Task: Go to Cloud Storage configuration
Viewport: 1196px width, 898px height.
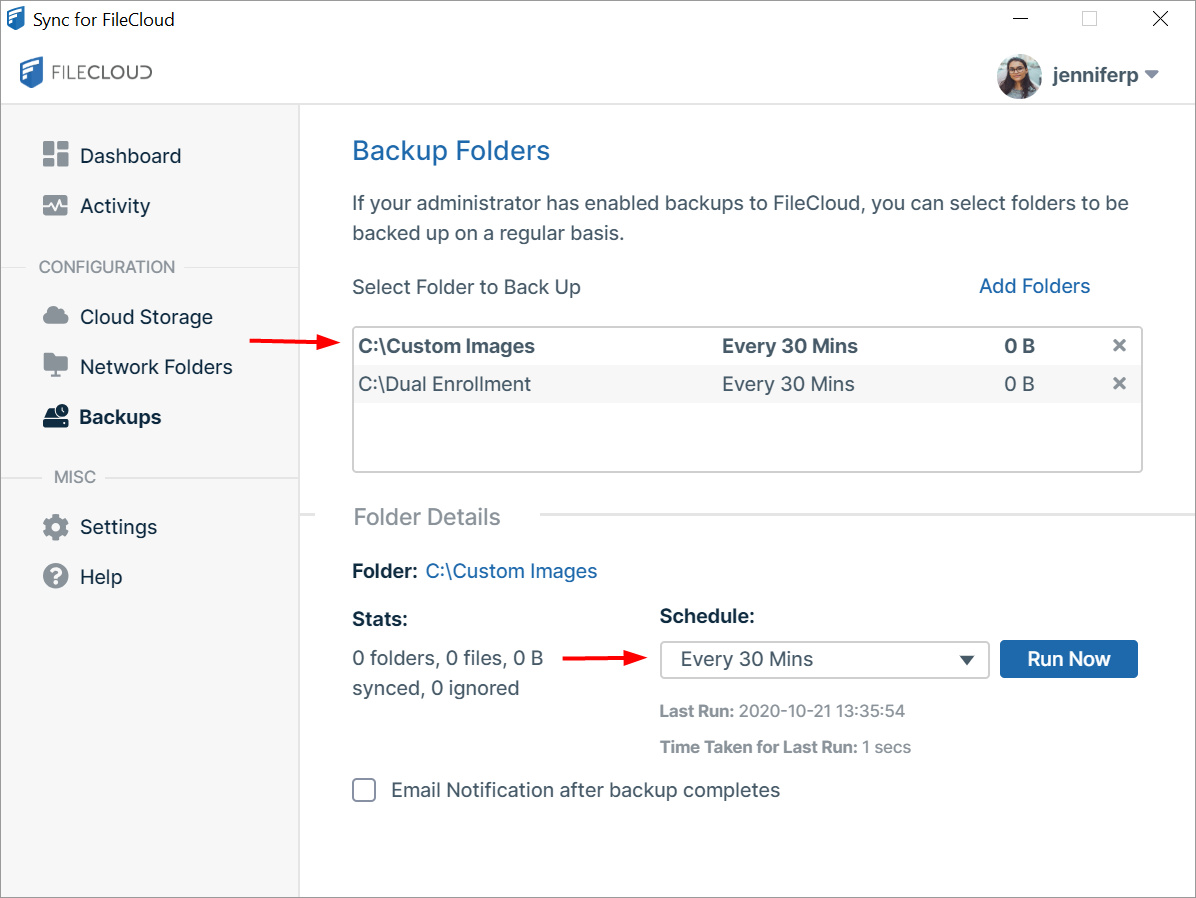Action: (x=146, y=317)
